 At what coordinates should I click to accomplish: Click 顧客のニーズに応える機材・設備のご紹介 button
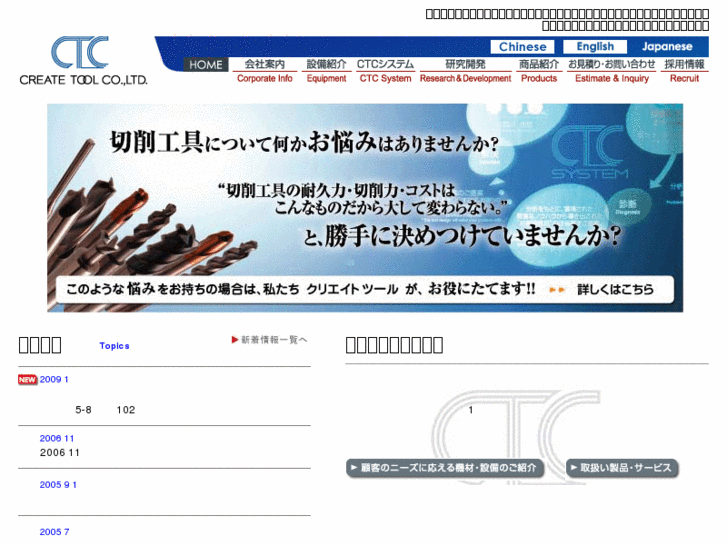[x=445, y=468]
